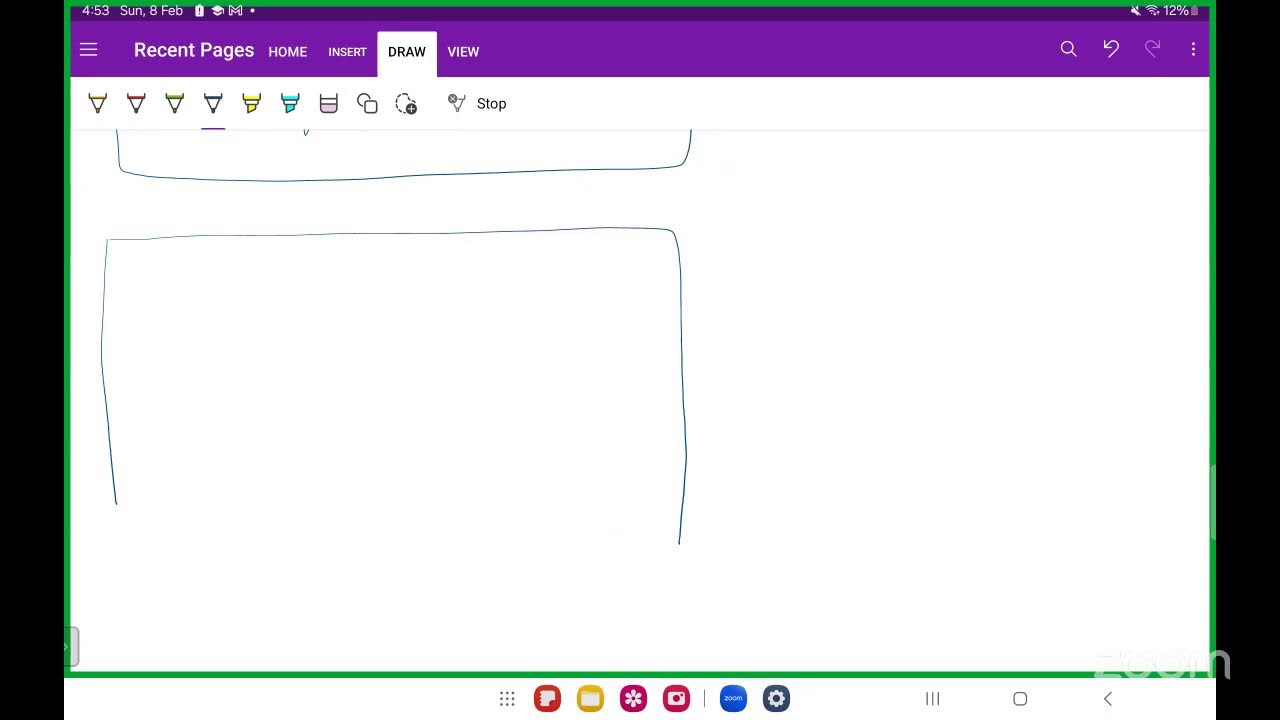
Task: Select the yellow-tipped pen
Action: pos(97,103)
